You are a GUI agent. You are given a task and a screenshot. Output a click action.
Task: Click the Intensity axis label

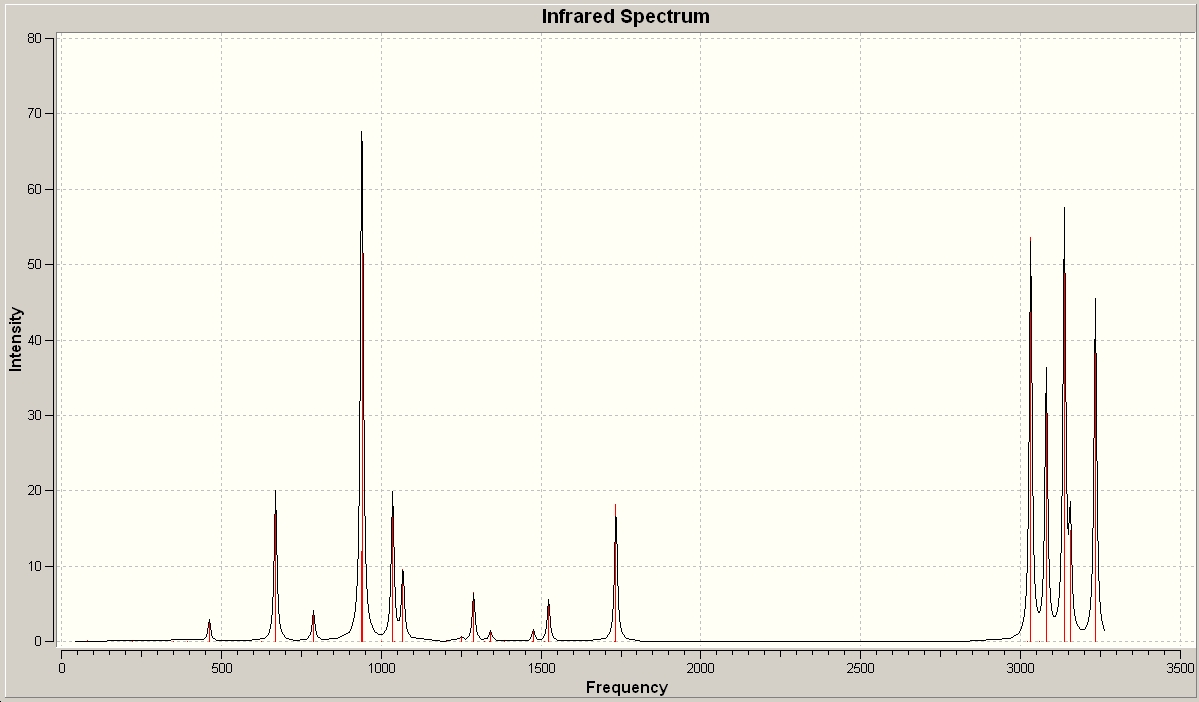point(16,340)
